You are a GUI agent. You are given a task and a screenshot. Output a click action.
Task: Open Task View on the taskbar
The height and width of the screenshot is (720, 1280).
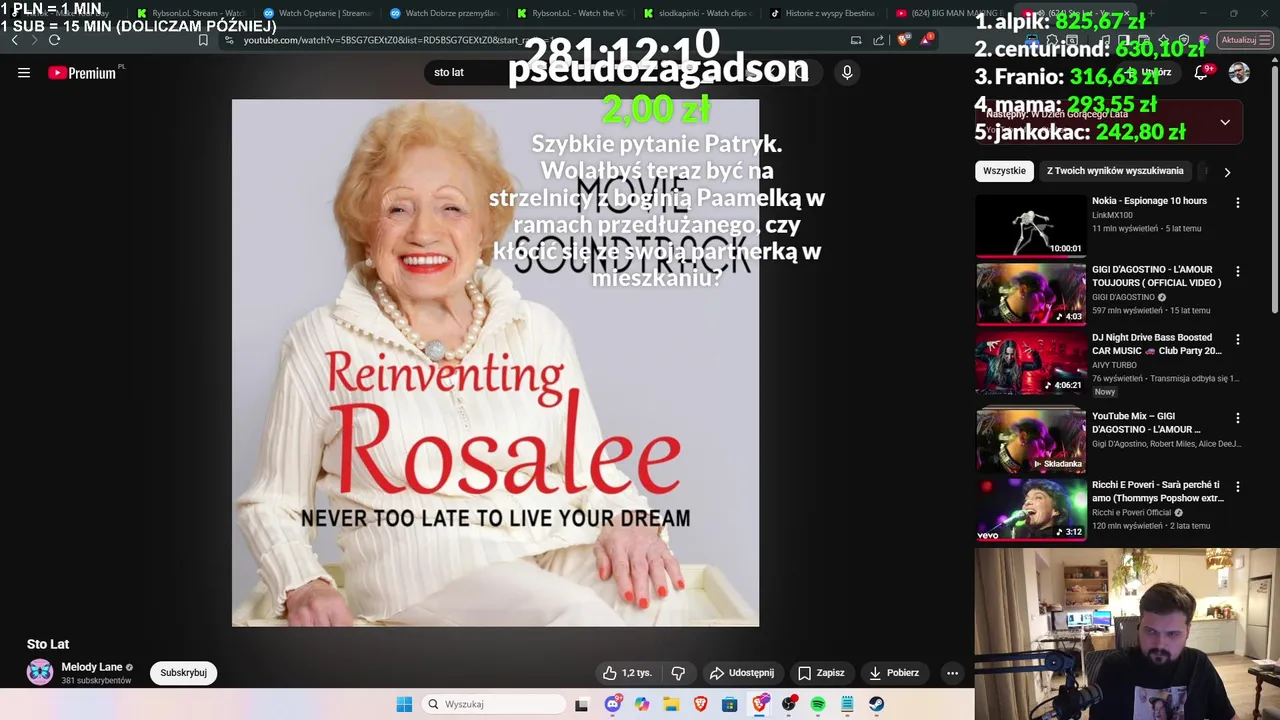(x=581, y=704)
